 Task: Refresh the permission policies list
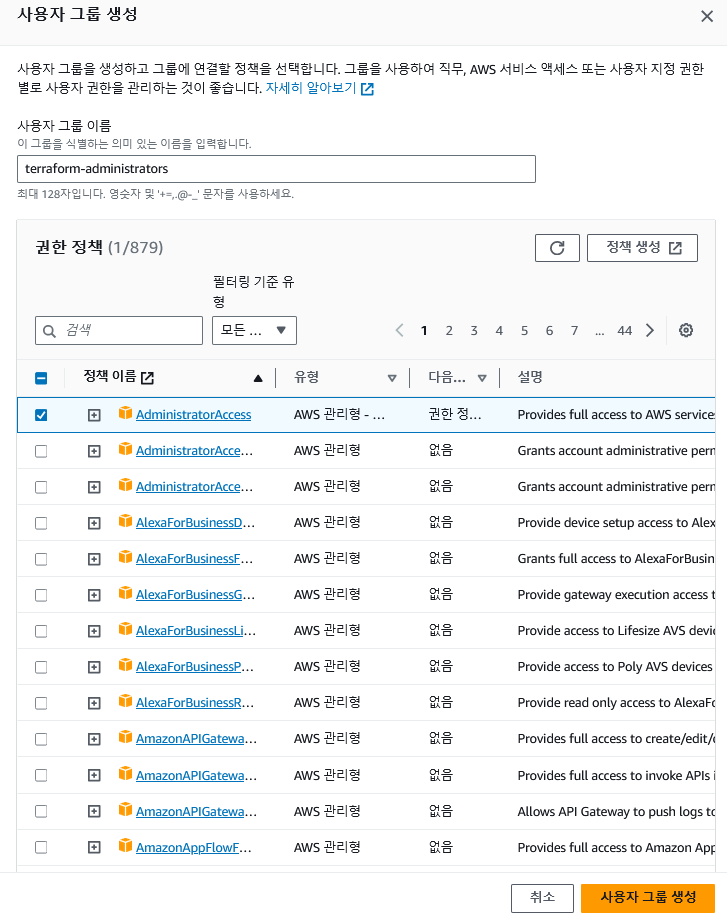click(x=557, y=248)
